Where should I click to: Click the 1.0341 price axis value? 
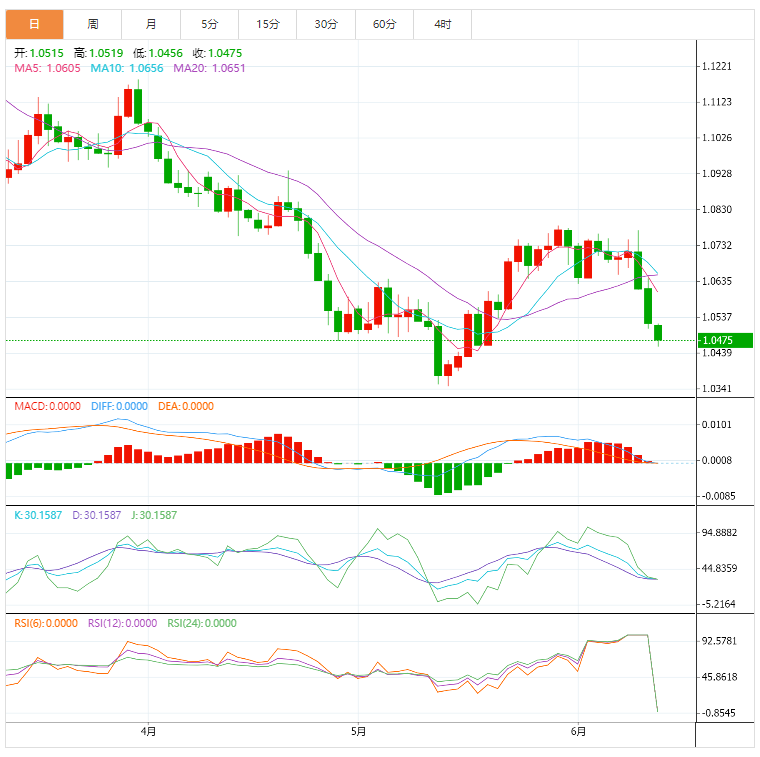pos(717,389)
